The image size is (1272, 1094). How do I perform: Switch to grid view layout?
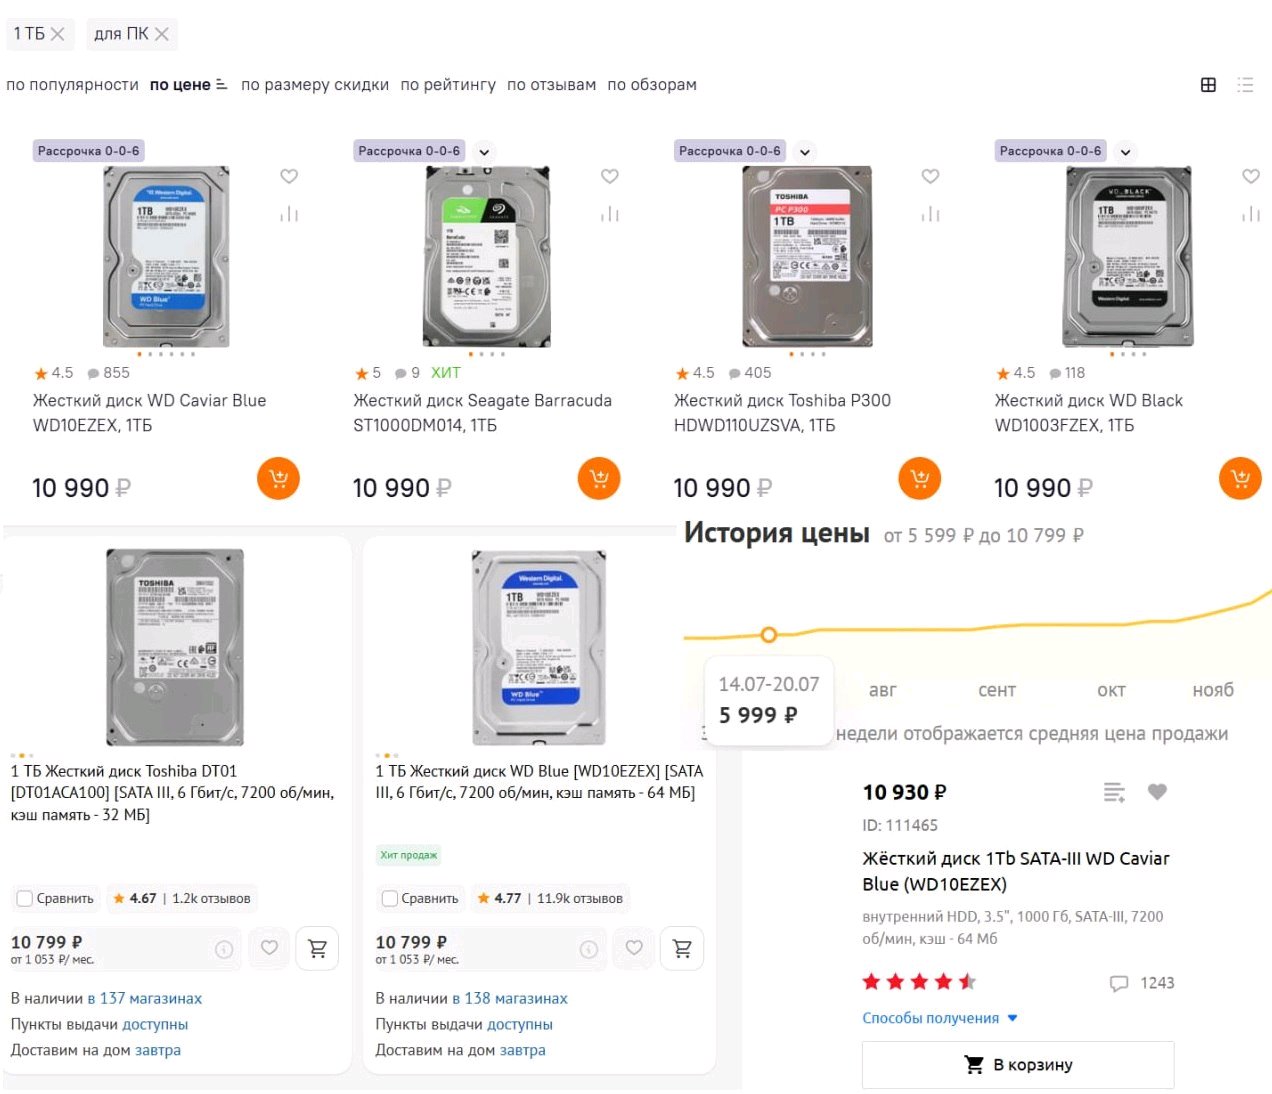1208,85
